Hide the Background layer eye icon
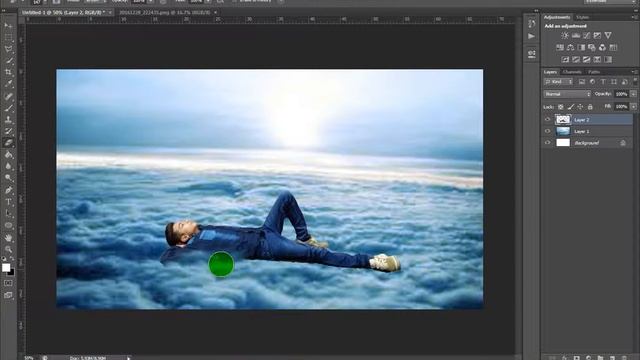The image size is (640, 360). click(x=548, y=142)
